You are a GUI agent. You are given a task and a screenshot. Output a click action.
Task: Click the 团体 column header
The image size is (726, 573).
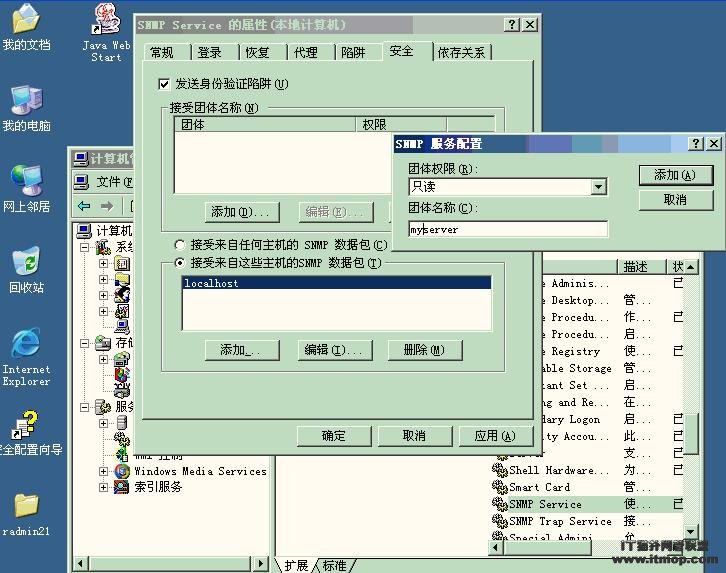[265, 125]
